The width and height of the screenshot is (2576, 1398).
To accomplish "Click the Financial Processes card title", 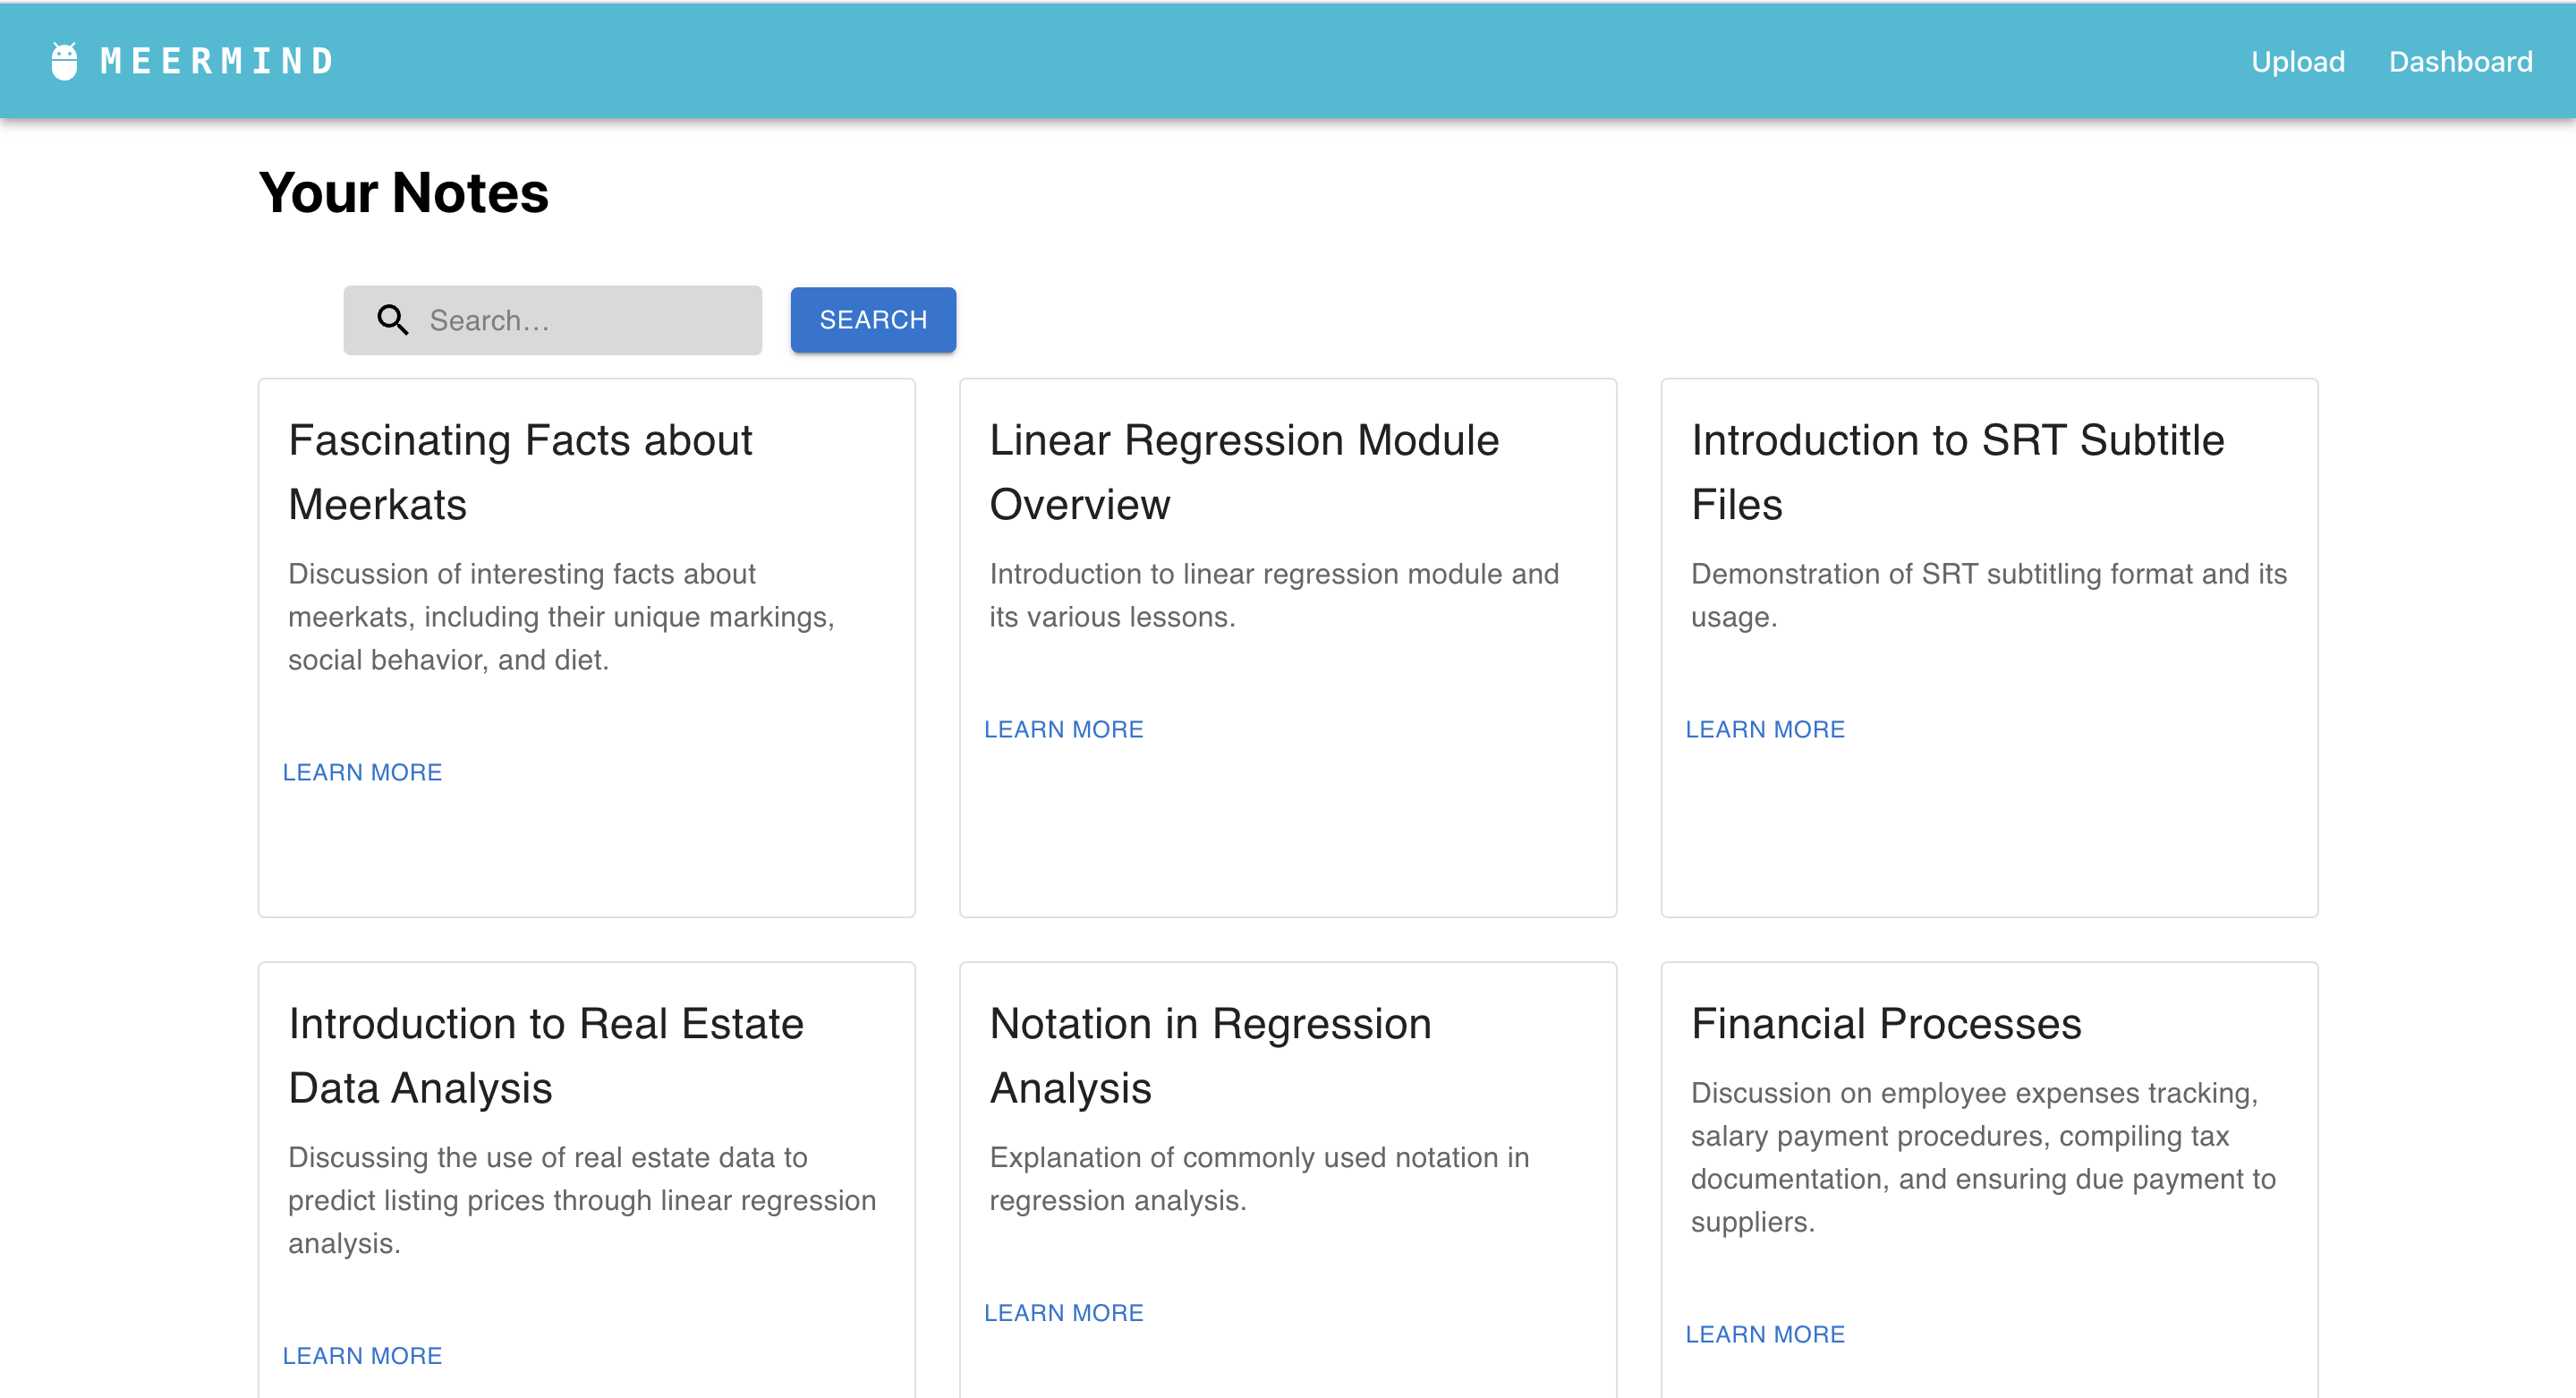I will (x=1885, y=1023).
